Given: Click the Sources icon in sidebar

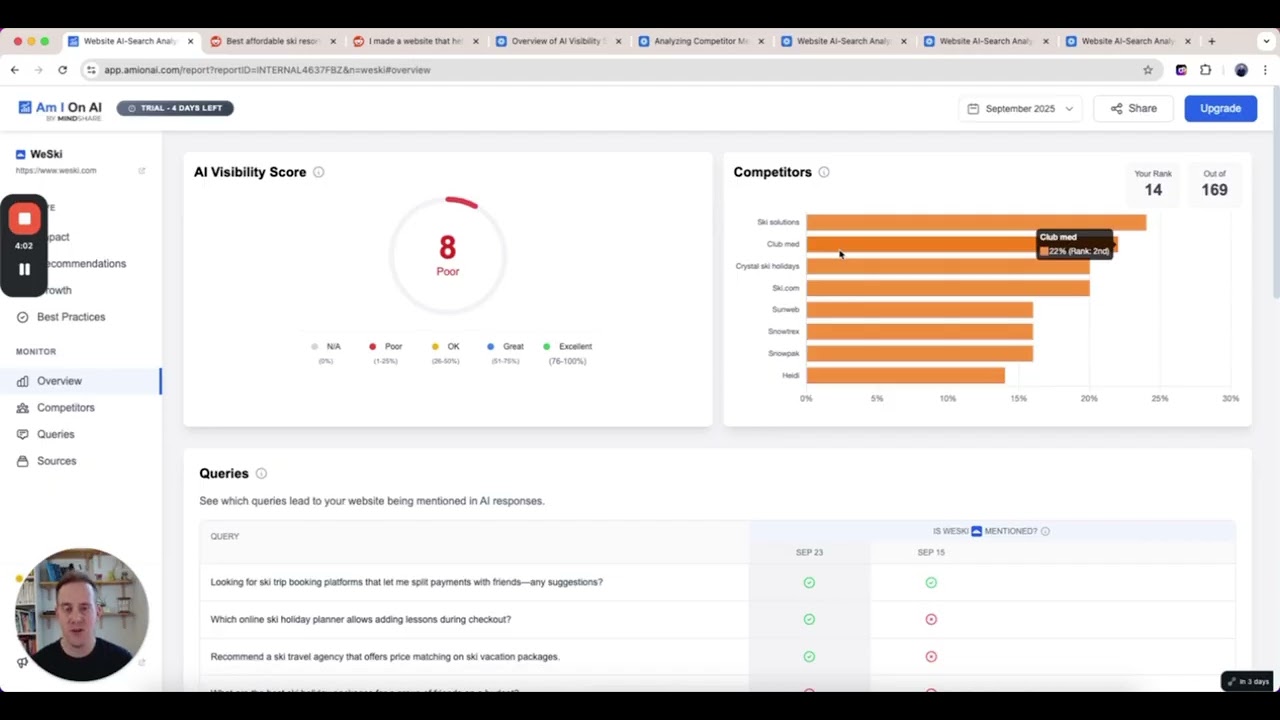Looking at the screenshot, I should pyautogui.click(x=22, y=461).
